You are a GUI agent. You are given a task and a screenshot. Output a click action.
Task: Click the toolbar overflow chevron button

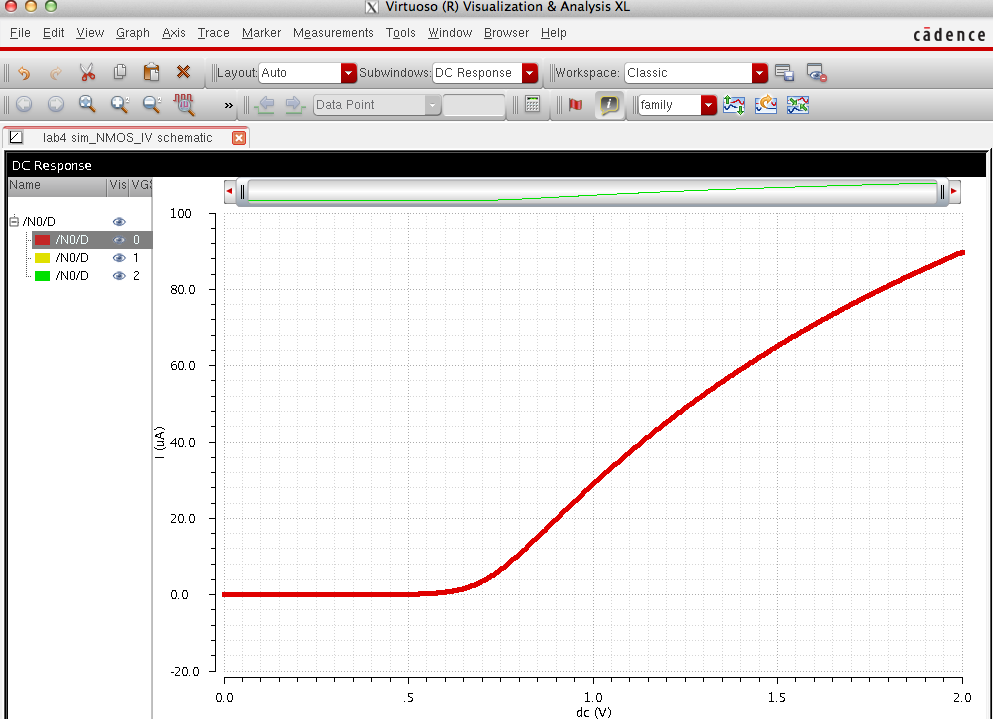click(x=228, y=105)
